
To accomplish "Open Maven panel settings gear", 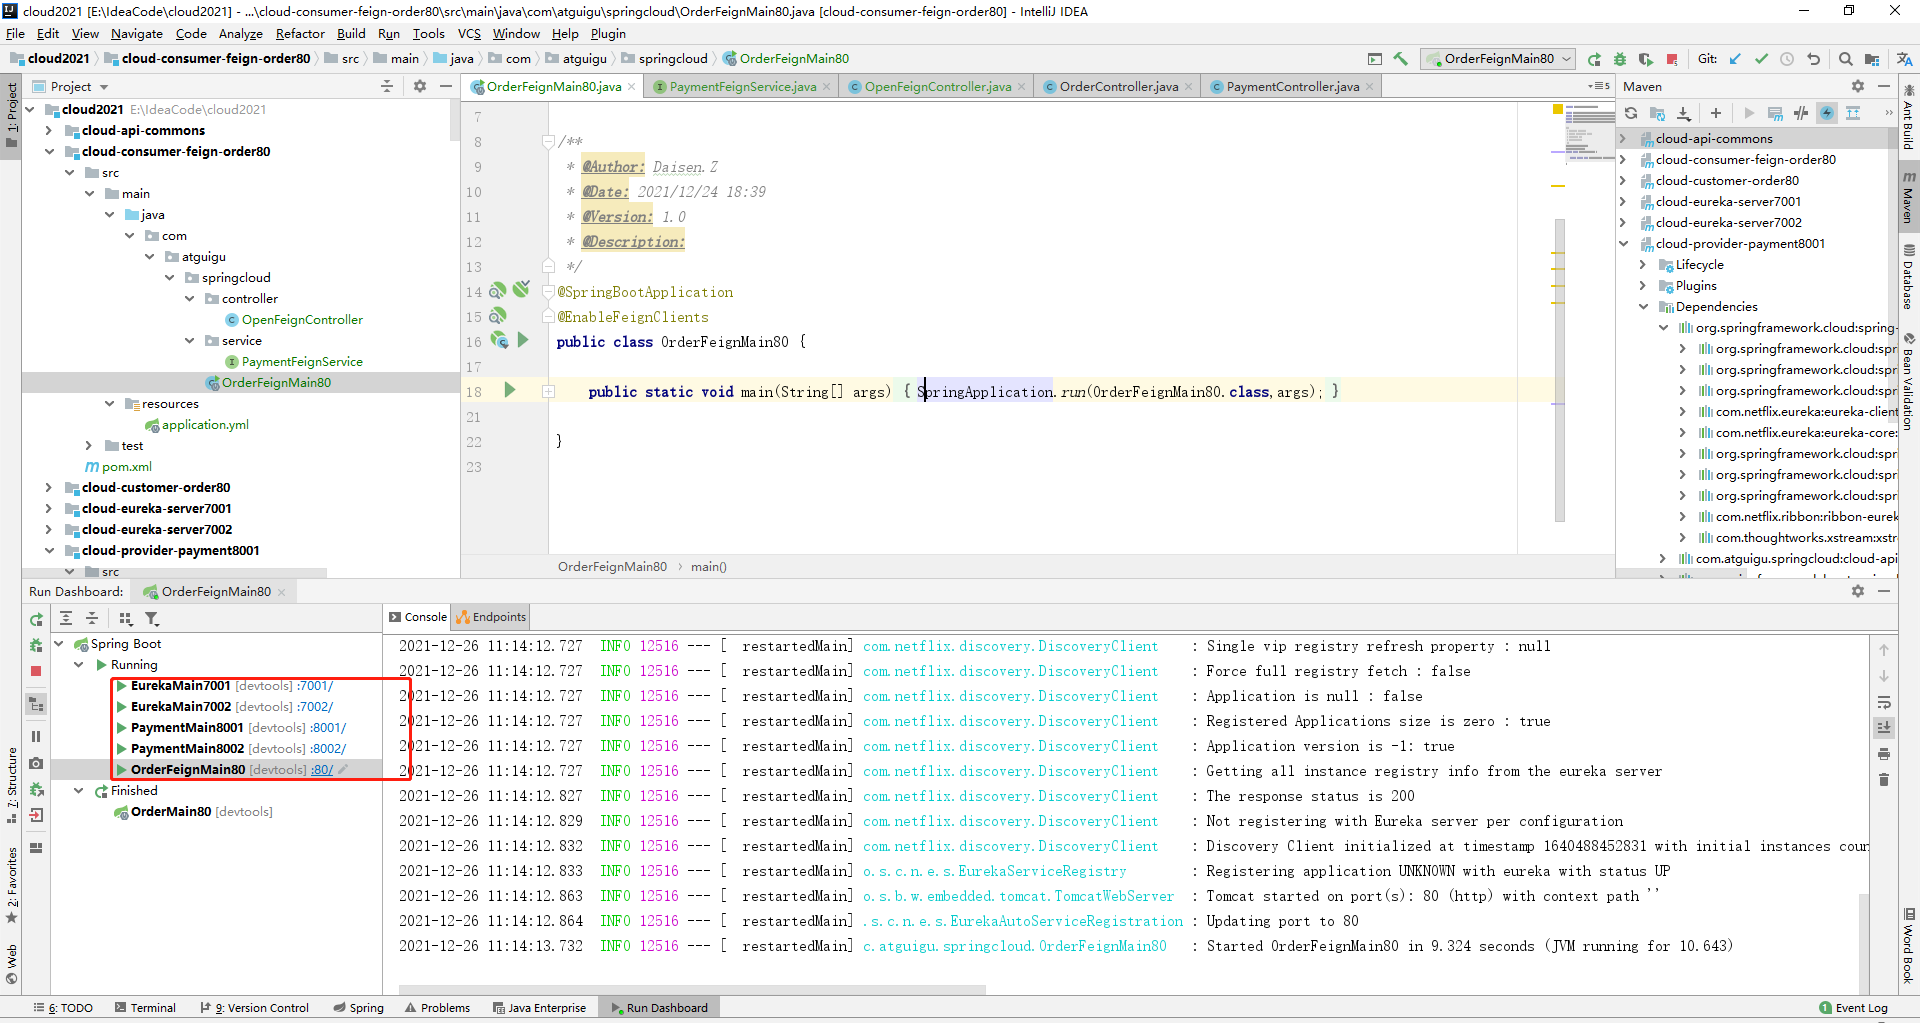I will pyautogui.click(x=1858, y=86).
